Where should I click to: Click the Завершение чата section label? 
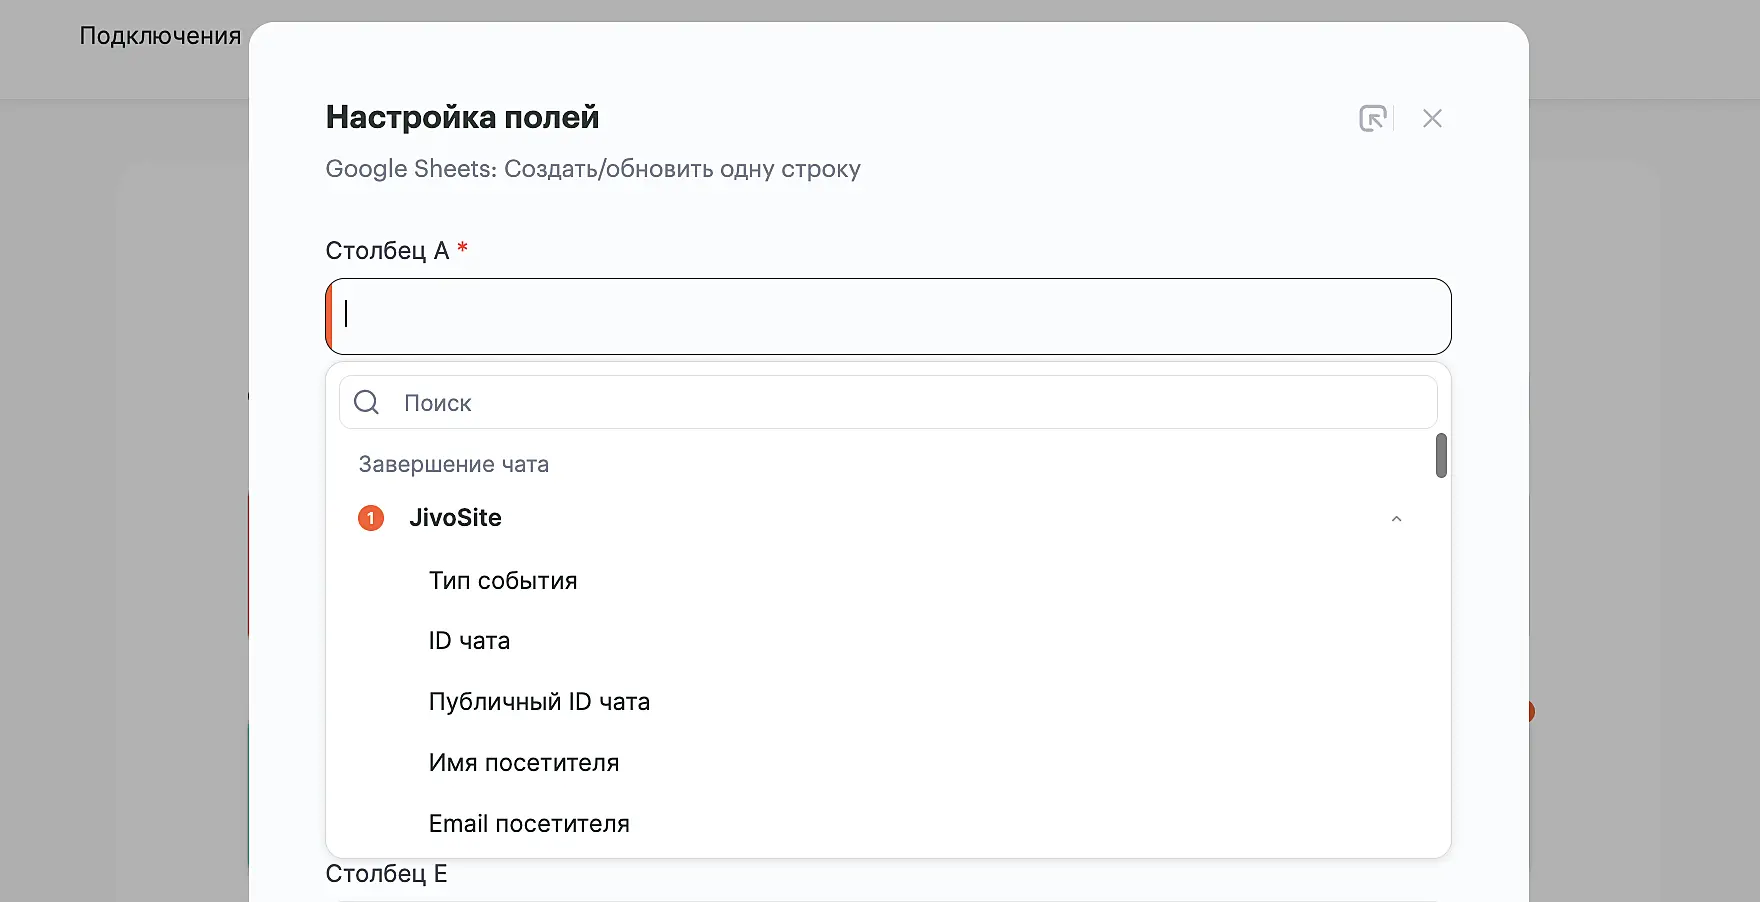(454, 464)
